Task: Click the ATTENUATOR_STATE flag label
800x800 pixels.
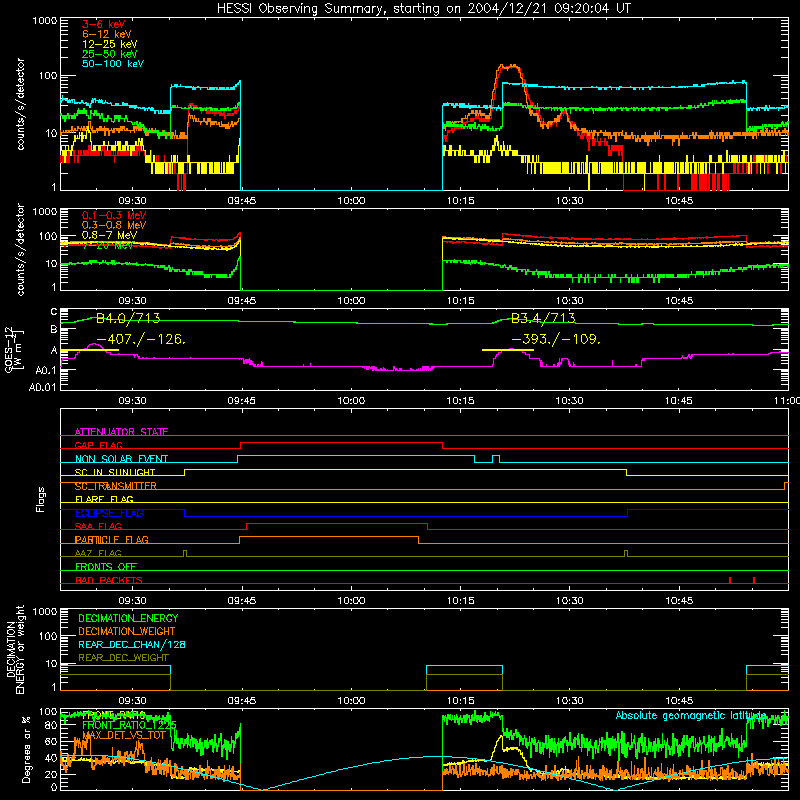Action: click(x=121, y=432)
